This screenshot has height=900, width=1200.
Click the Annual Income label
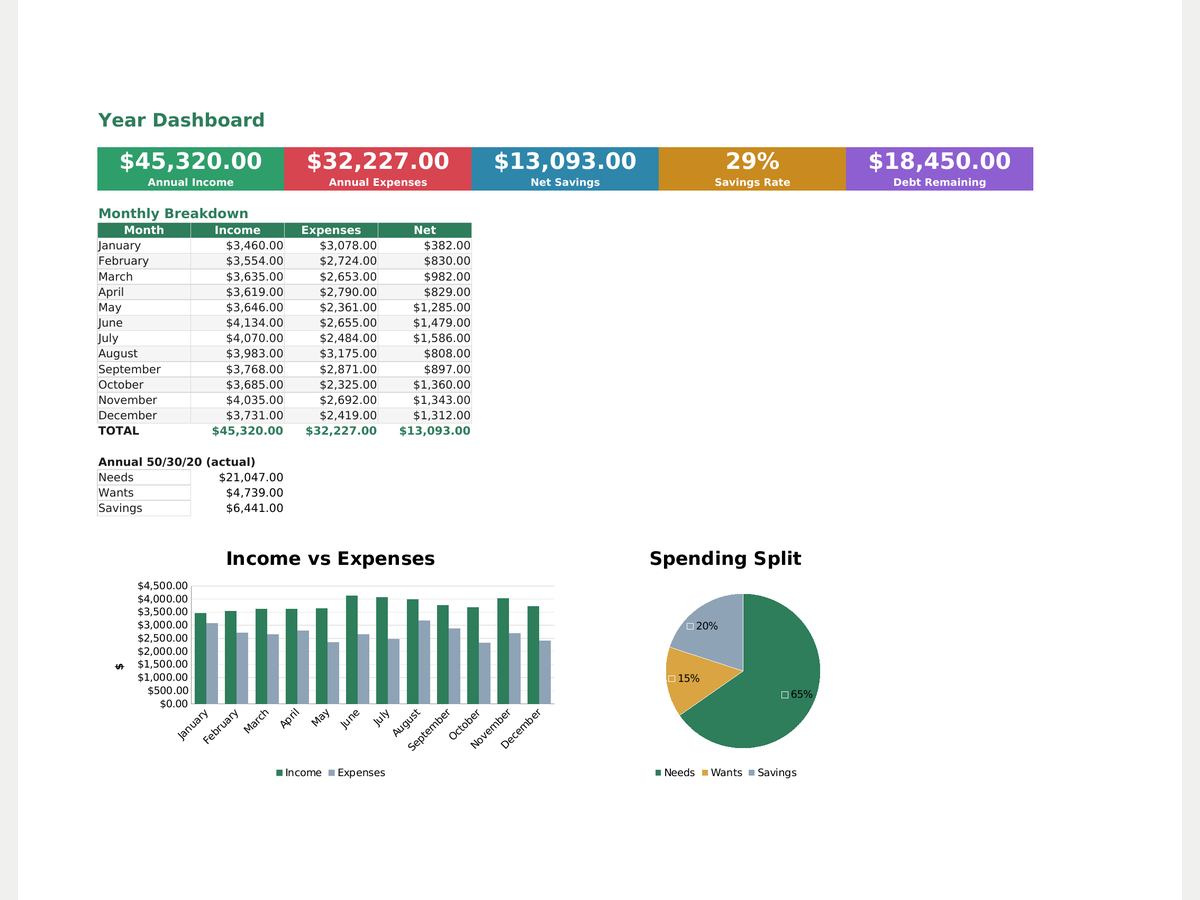tap(191, 183)
